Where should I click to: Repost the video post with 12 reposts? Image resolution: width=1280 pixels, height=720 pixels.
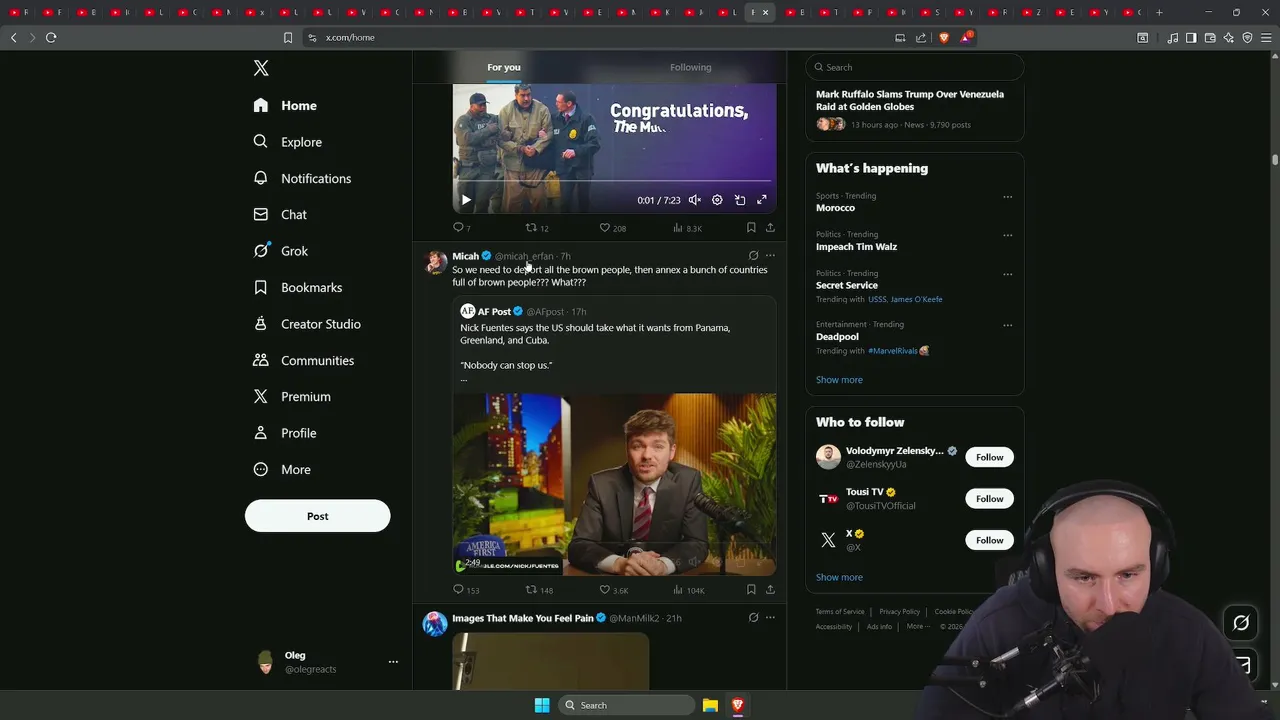[x=537, y=228]
